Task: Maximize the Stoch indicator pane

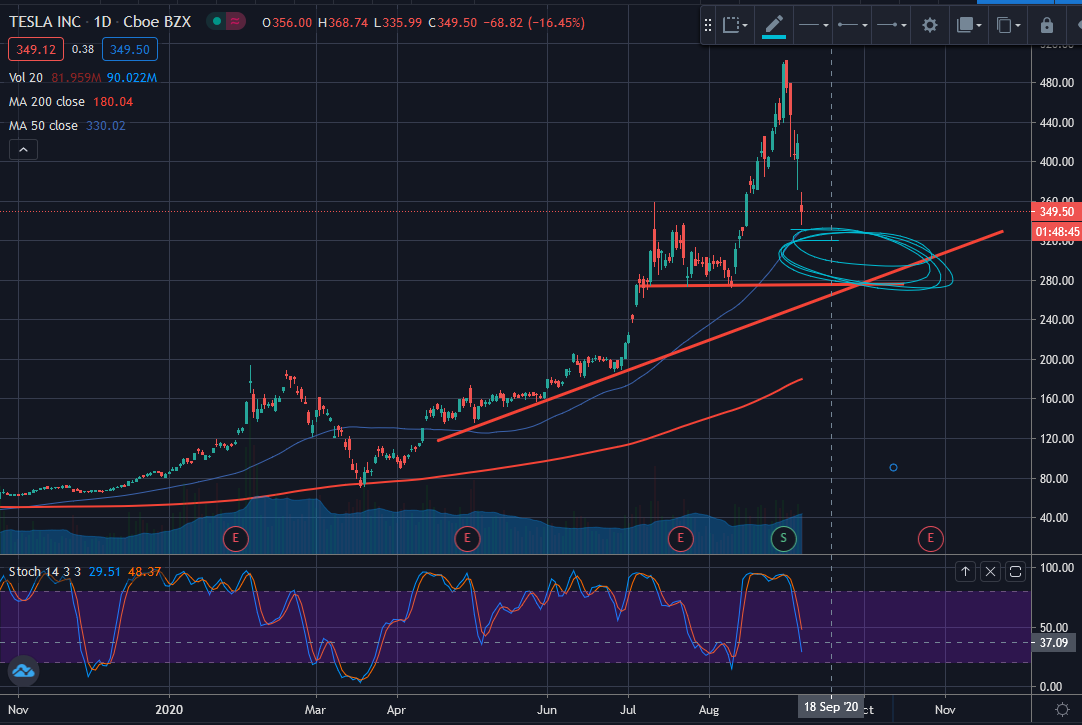Action: (1016, 571)
